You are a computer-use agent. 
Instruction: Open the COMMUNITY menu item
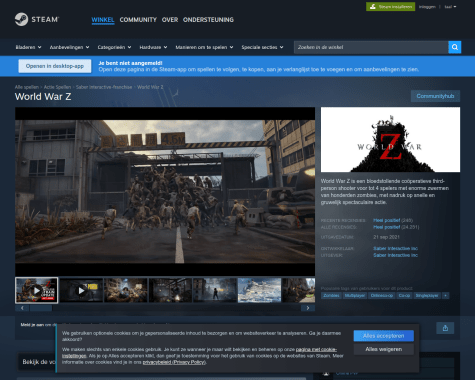(x=138, y=20)
